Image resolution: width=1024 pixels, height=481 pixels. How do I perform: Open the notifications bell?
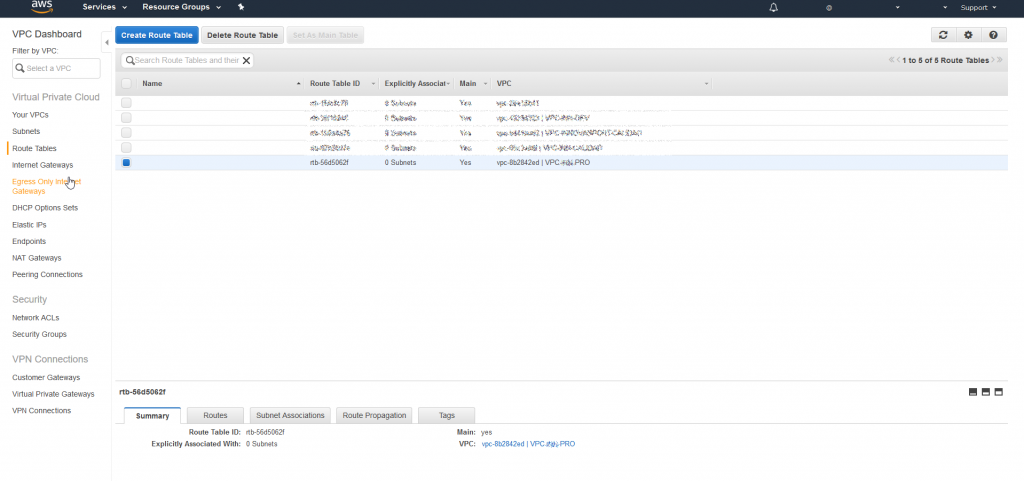pos(773,8)
